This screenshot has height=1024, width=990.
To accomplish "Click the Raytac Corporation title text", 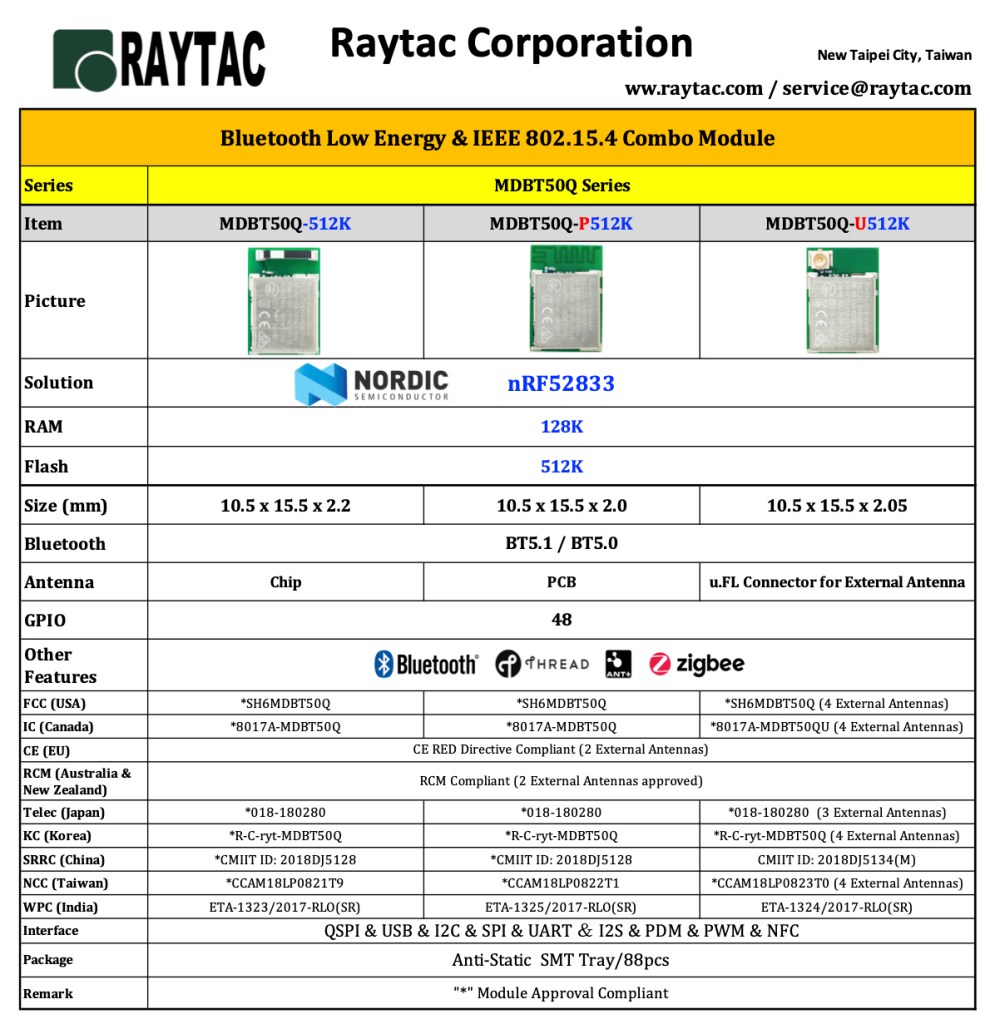I will 511,44.
